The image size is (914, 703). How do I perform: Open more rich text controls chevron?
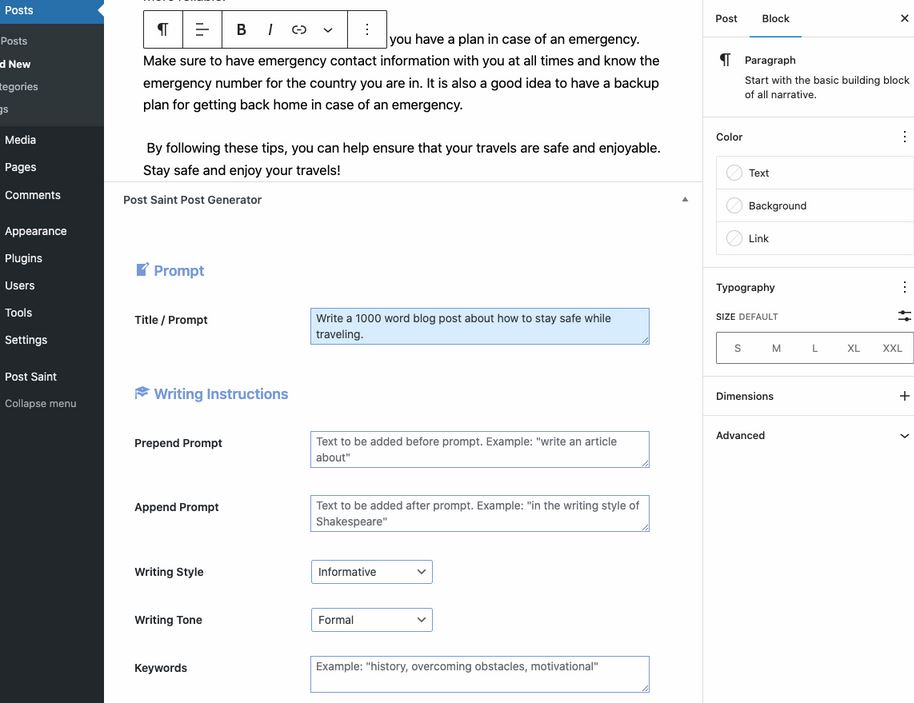point(327,30)
